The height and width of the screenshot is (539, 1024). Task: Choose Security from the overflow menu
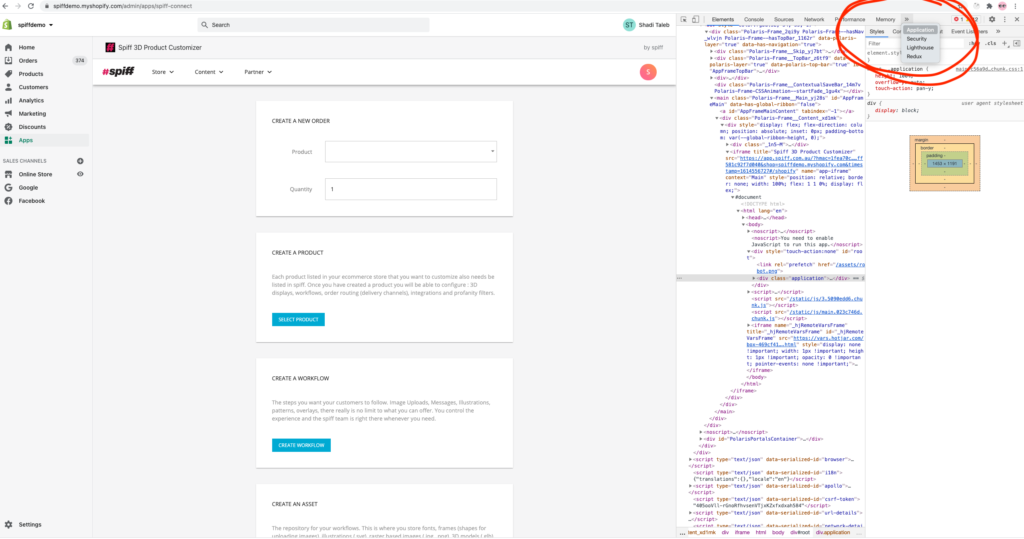(x=916, y=39)
